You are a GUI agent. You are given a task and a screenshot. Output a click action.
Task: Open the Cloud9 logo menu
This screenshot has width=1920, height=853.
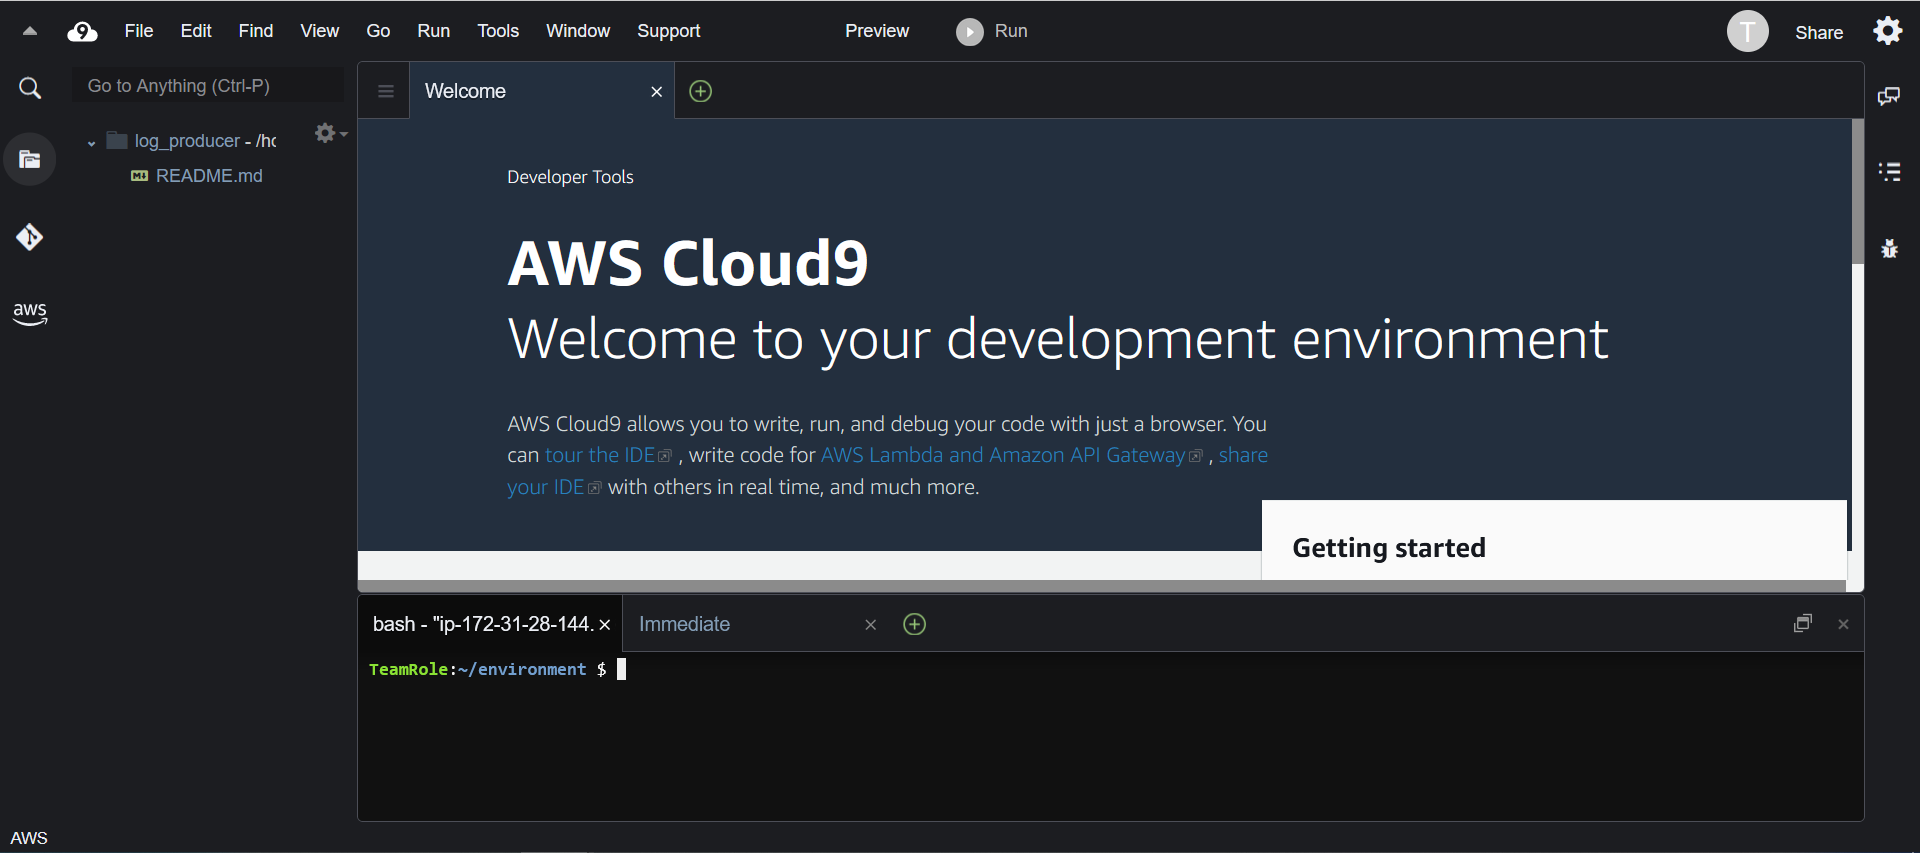[x=82, y=32]
